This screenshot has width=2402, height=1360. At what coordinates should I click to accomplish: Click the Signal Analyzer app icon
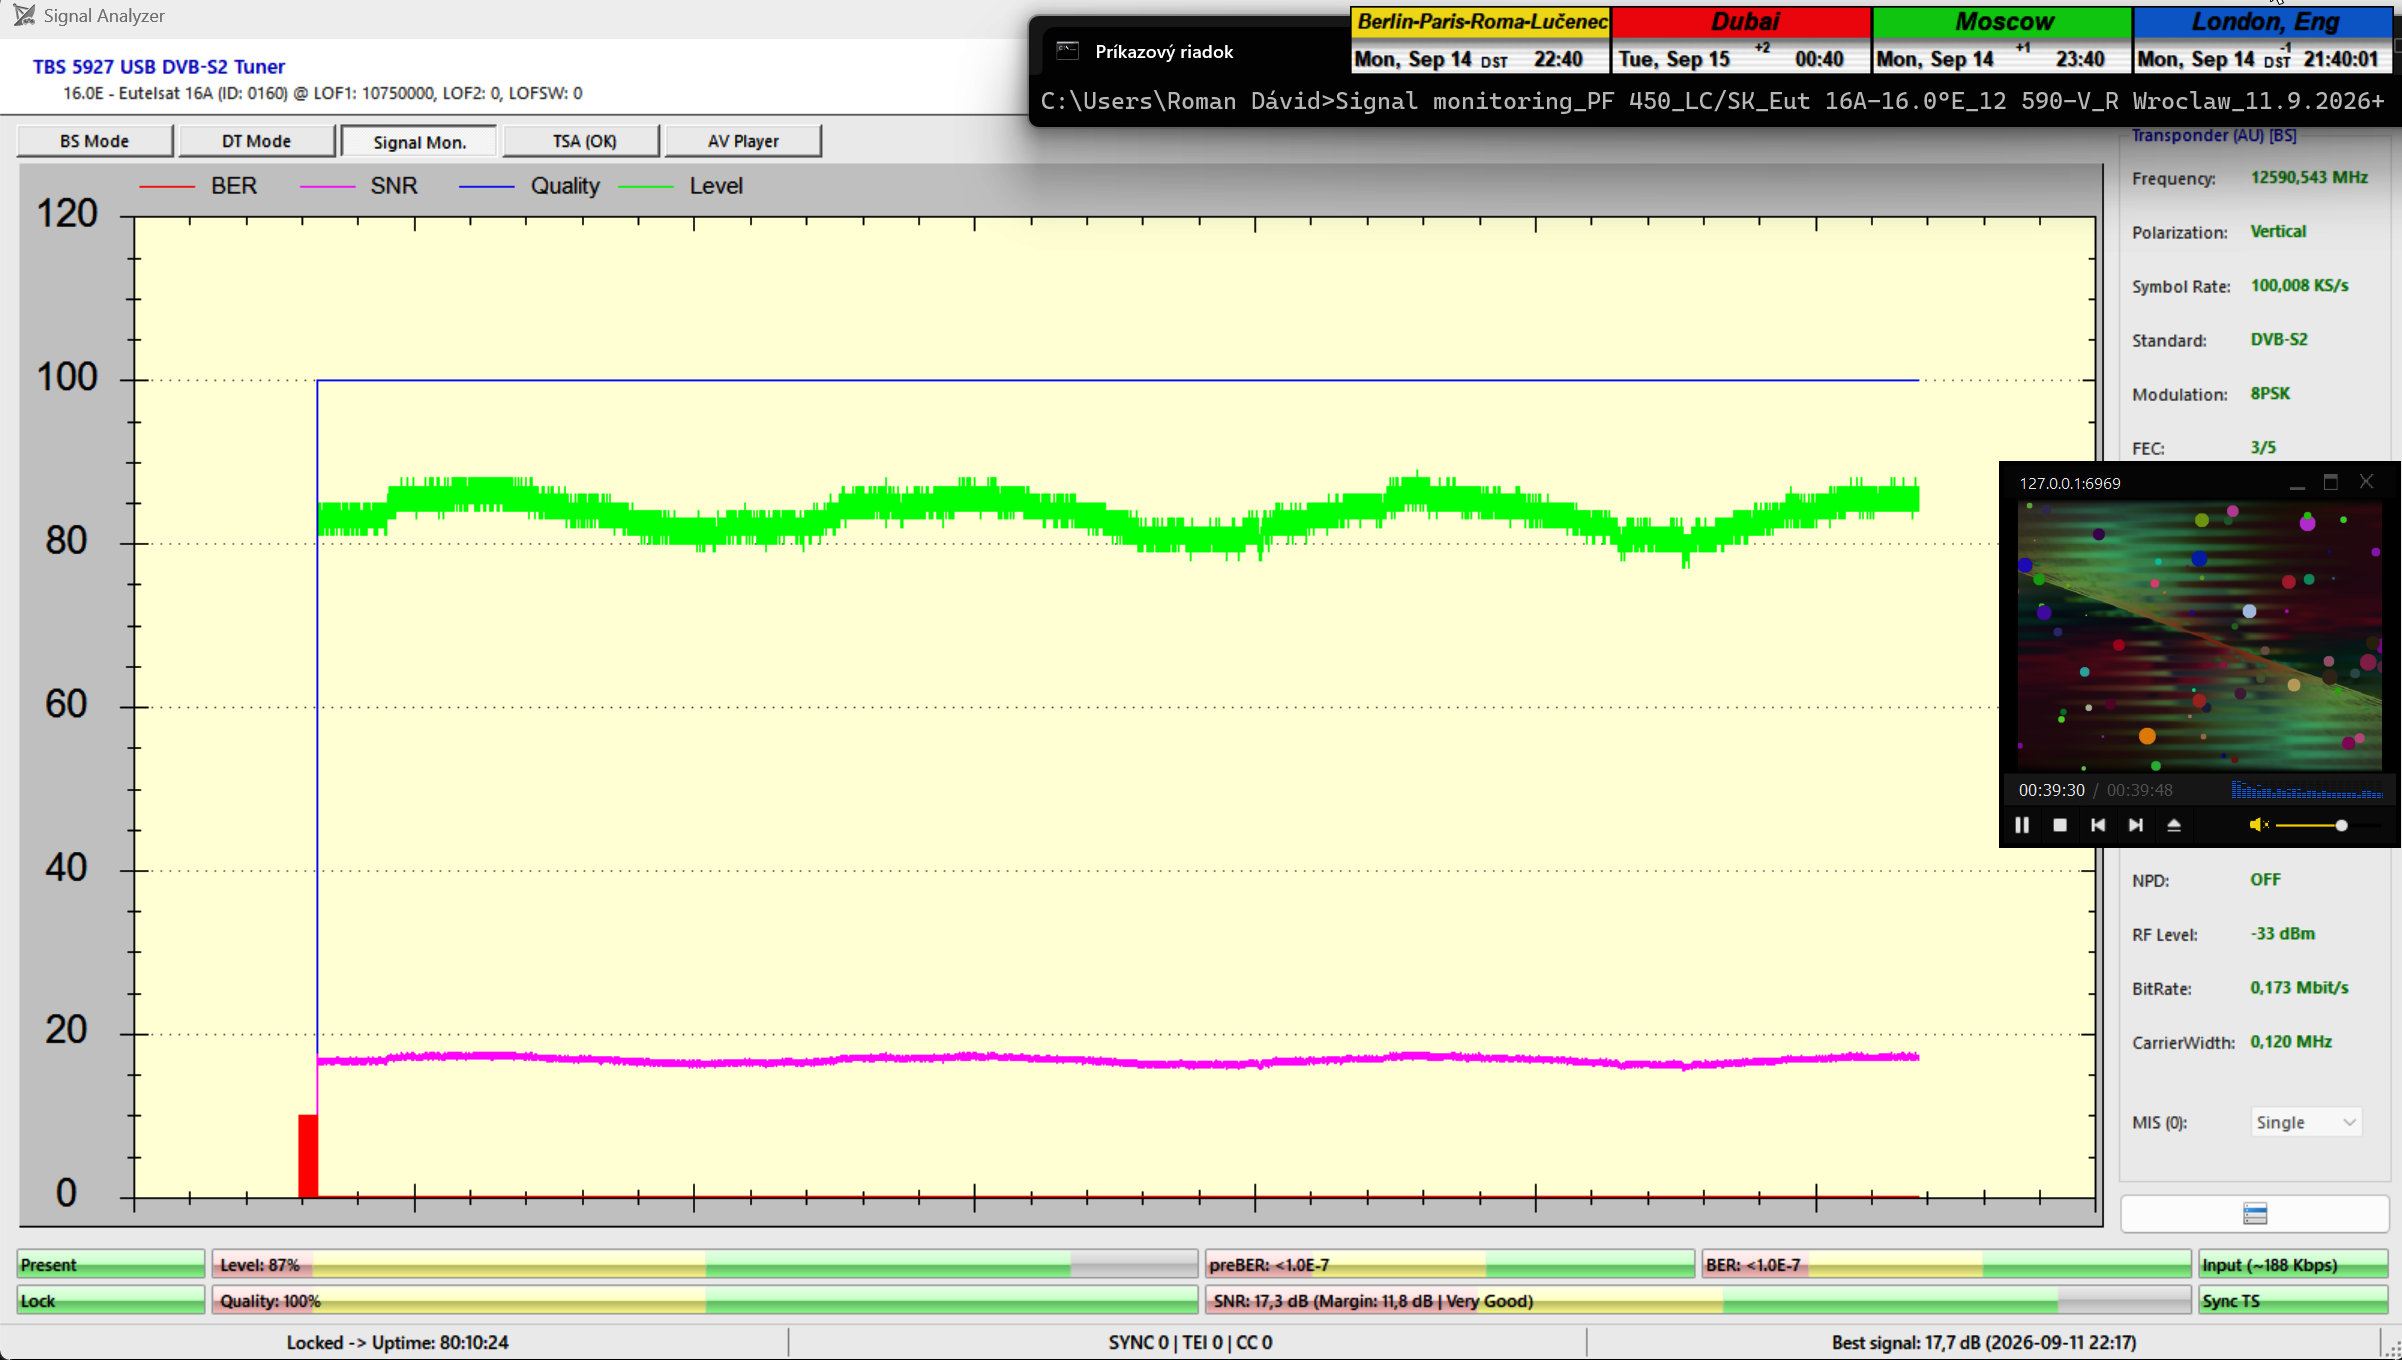[x=24, y=16]
